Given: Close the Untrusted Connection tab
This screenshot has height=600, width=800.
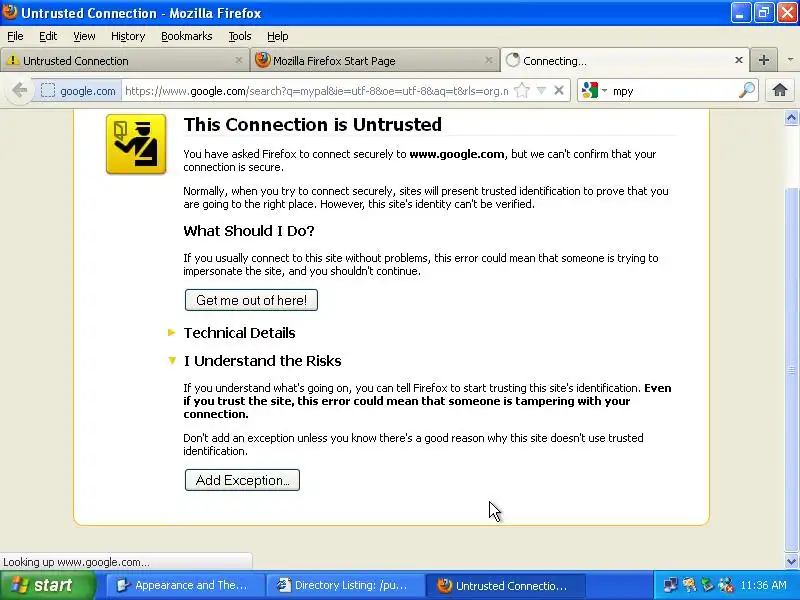Looking at the screenshot, I should (x=238, y=60).
